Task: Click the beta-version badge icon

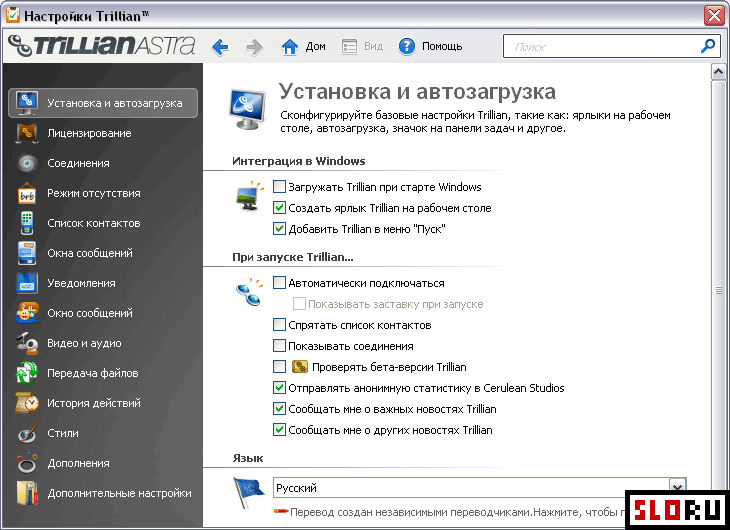Action: tap(300, 367)
